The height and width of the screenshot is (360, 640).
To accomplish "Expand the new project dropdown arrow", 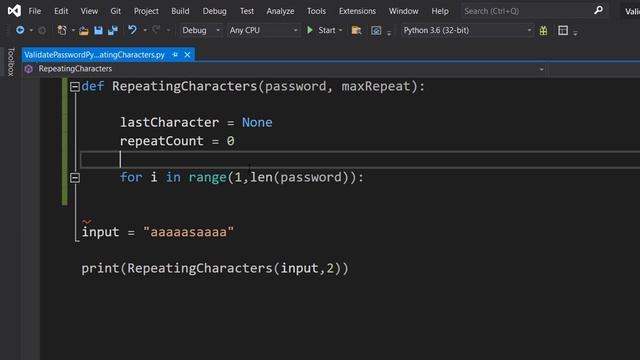I will tap(73, 31).
